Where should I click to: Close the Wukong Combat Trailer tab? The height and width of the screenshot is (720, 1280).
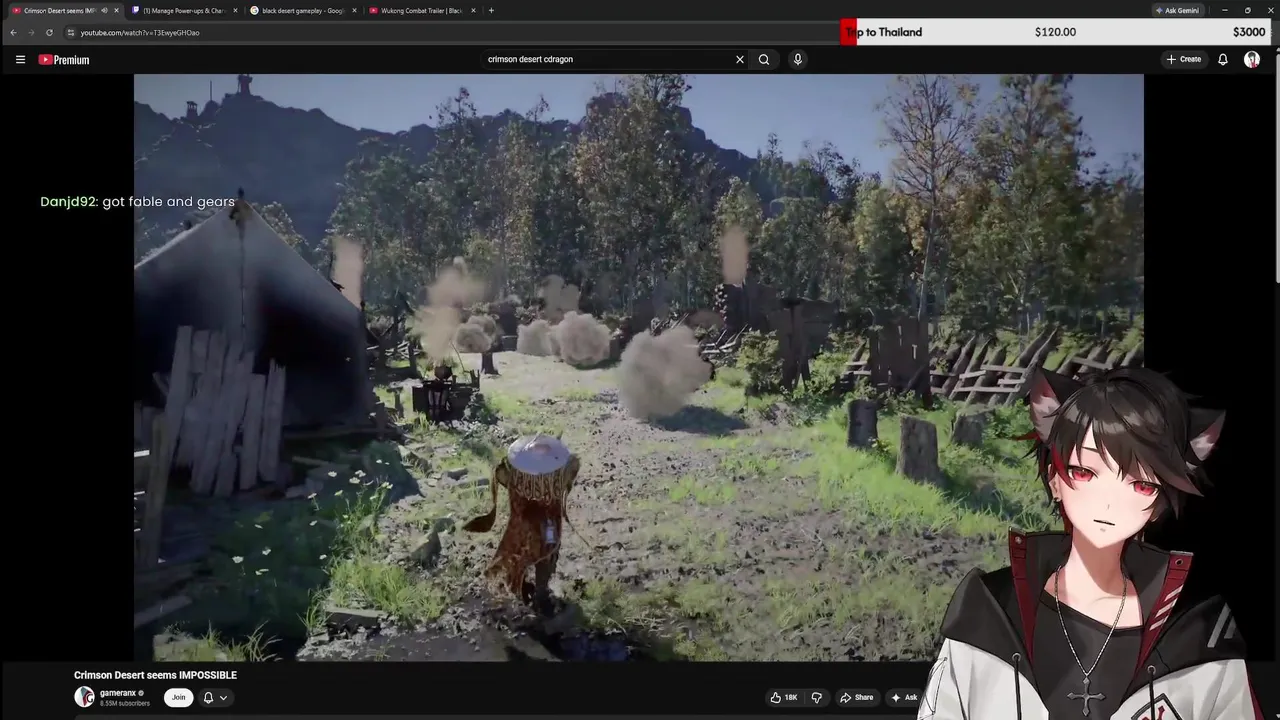[473, 10]
